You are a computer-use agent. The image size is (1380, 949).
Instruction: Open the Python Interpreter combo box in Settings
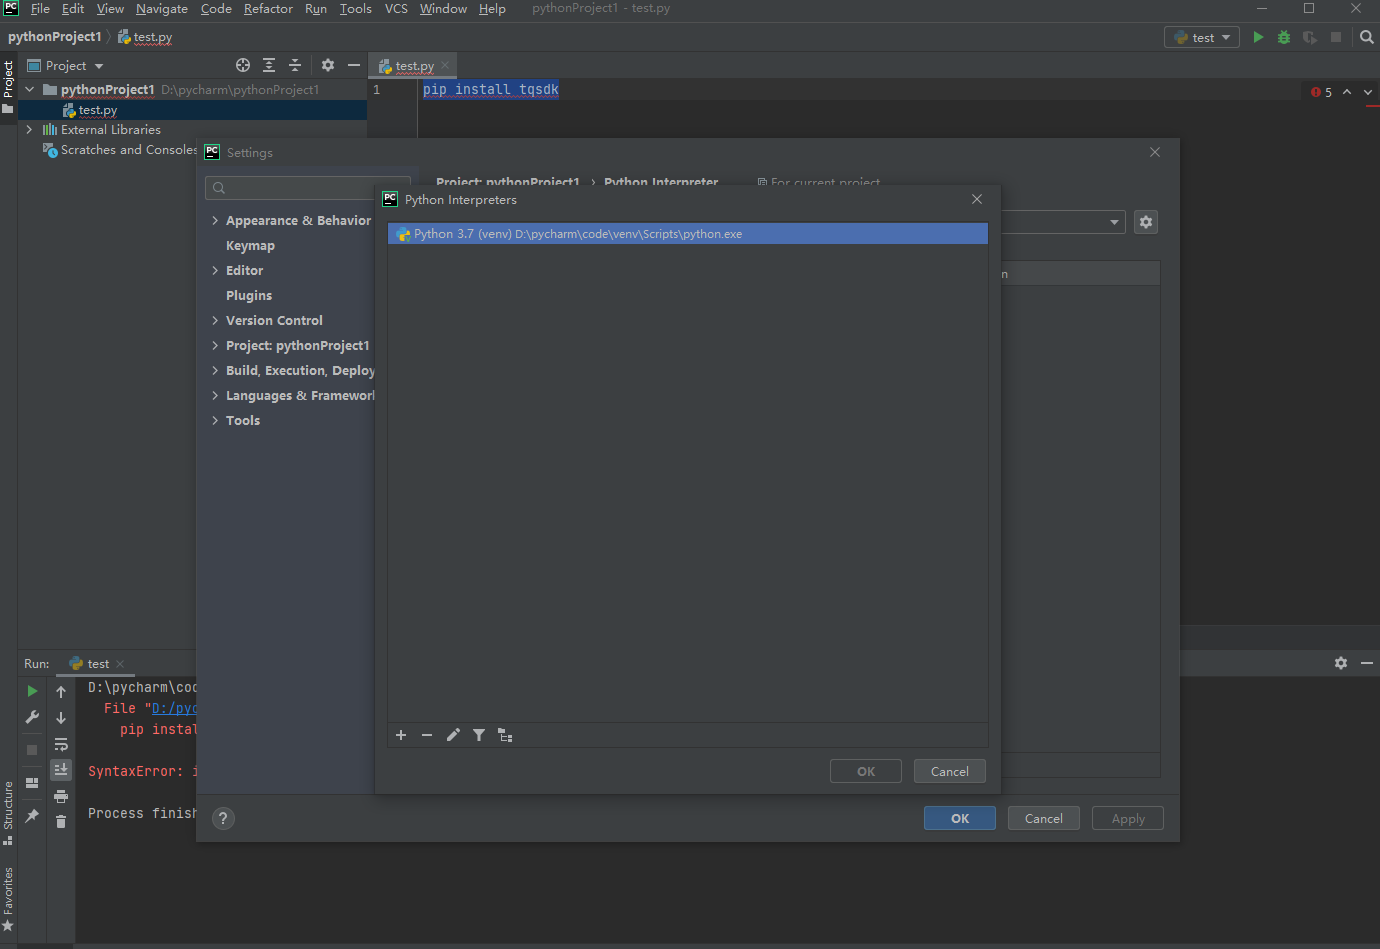coord(1064,222)
